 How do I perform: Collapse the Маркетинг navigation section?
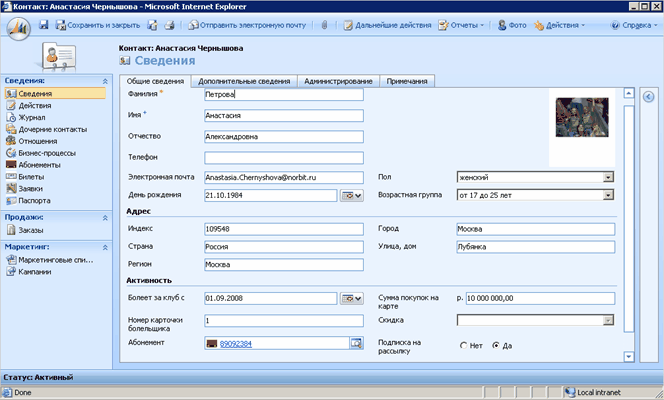point(105,247)
